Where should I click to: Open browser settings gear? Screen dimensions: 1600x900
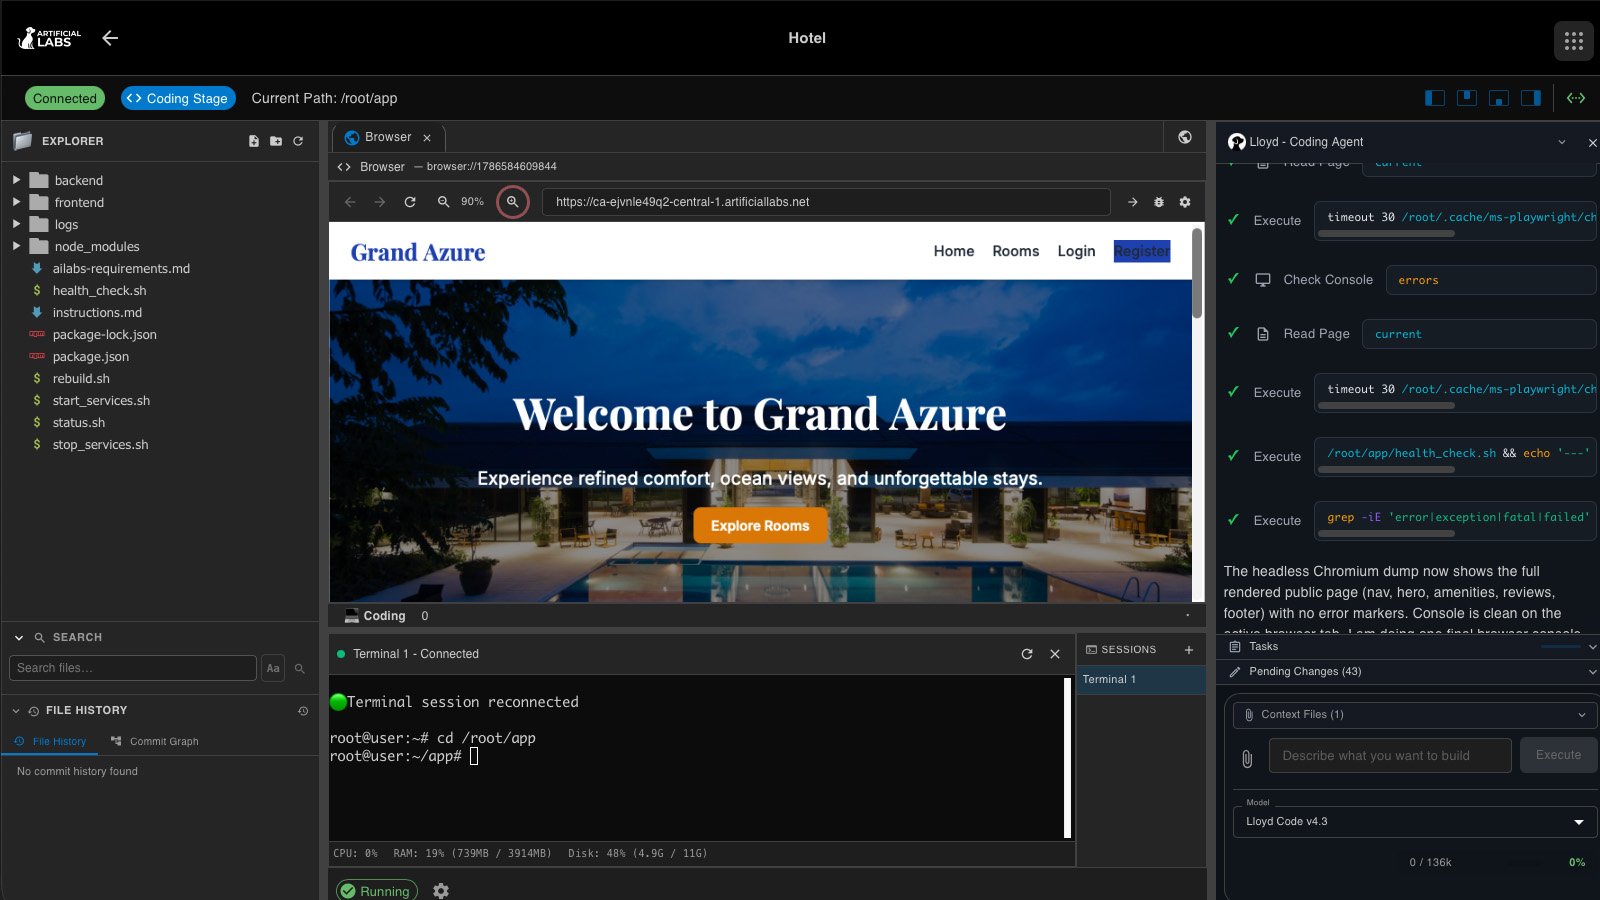[x=1185, y=202]
